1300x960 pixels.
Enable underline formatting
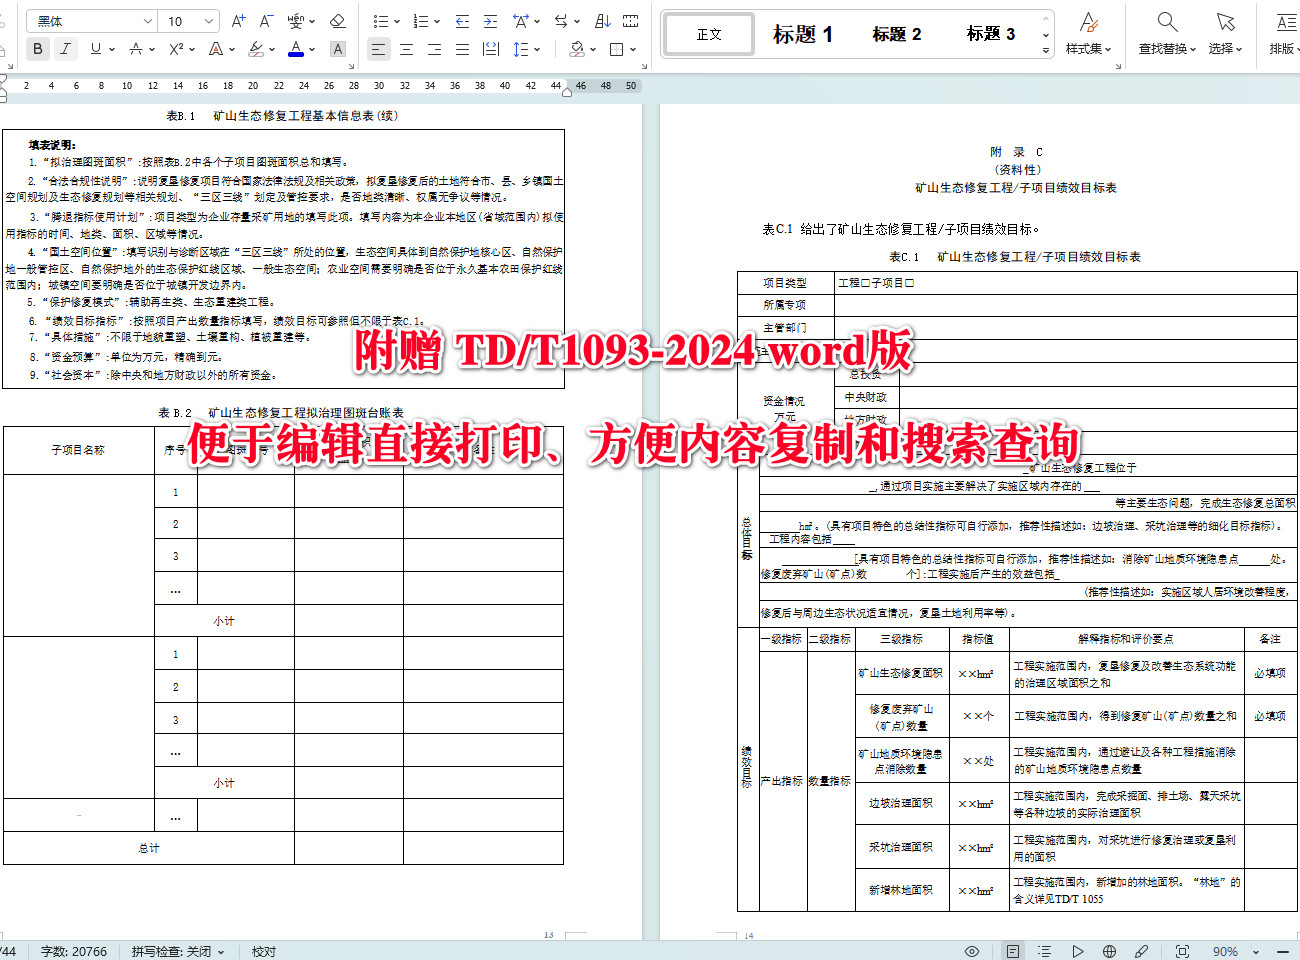click(93, 47)
